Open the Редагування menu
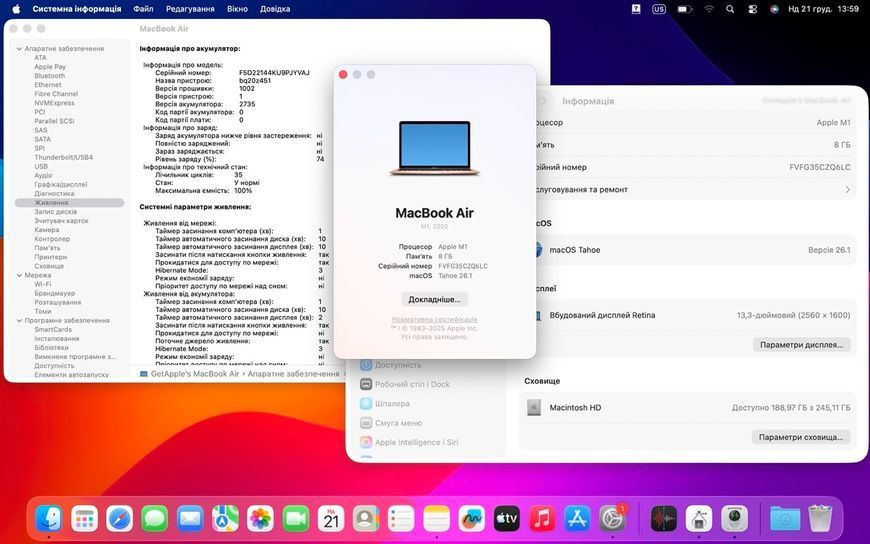 (x=190, y=9)
